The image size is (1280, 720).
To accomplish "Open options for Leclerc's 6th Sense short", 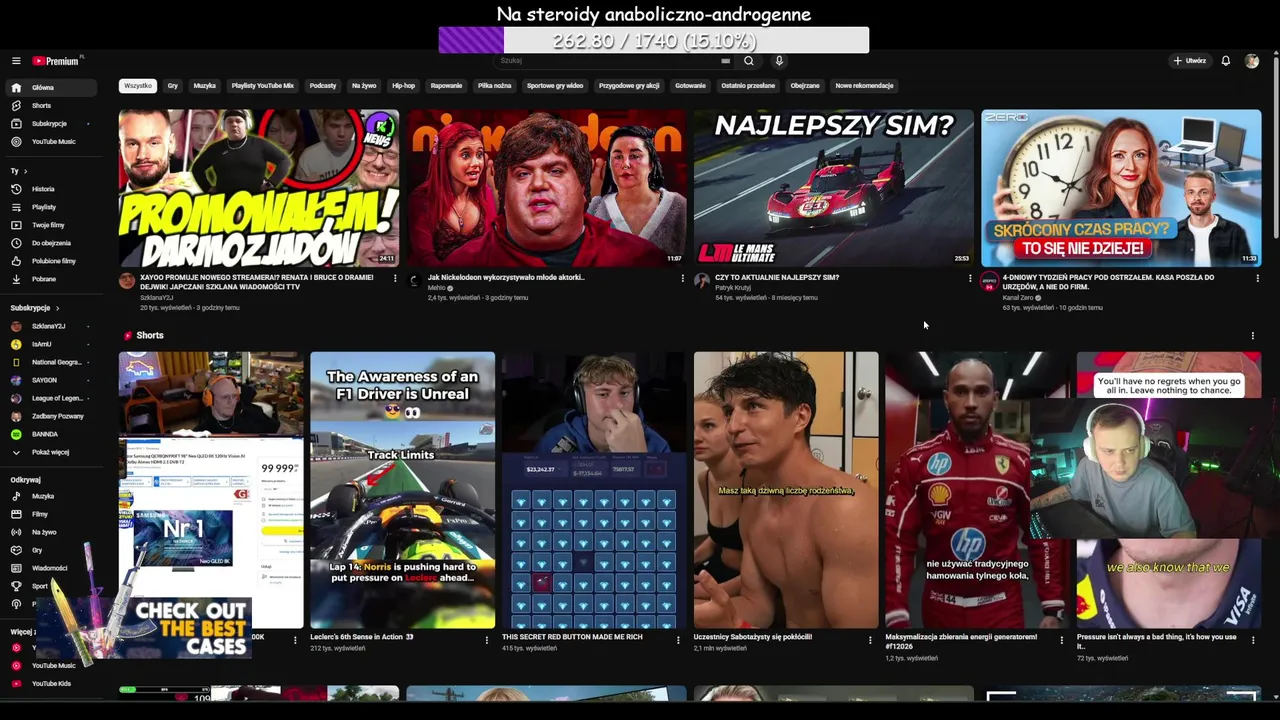I will pyautogui.click(x=487, y=639).
